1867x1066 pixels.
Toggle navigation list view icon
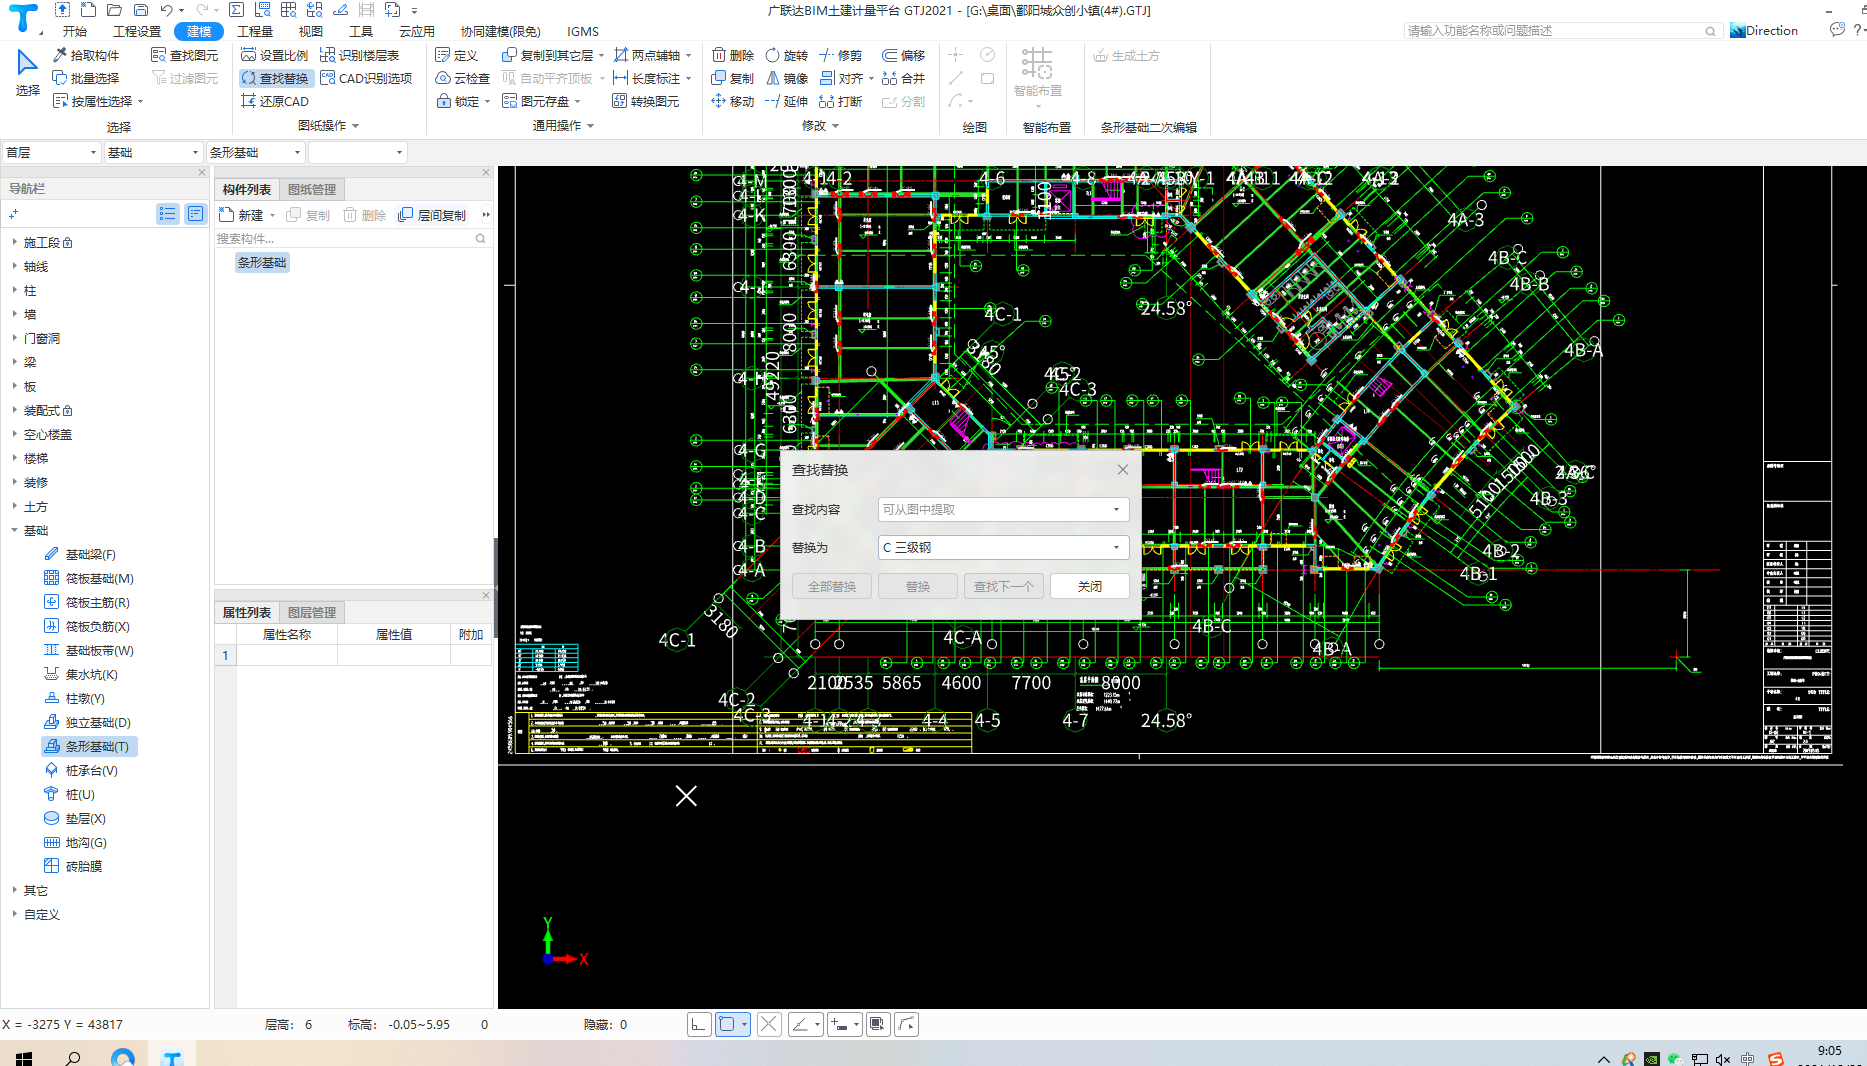tap(168, 214)
